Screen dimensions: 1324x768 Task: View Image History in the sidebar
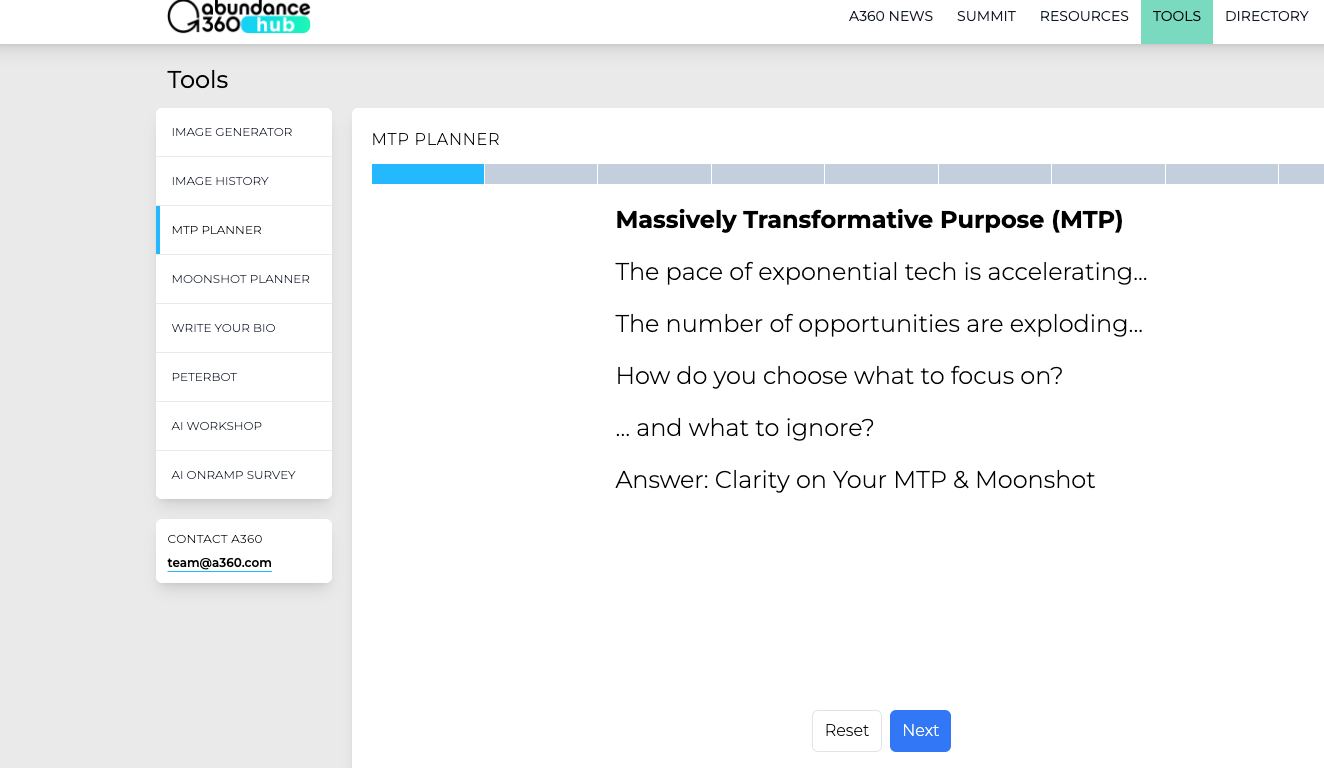coord(220,181)
